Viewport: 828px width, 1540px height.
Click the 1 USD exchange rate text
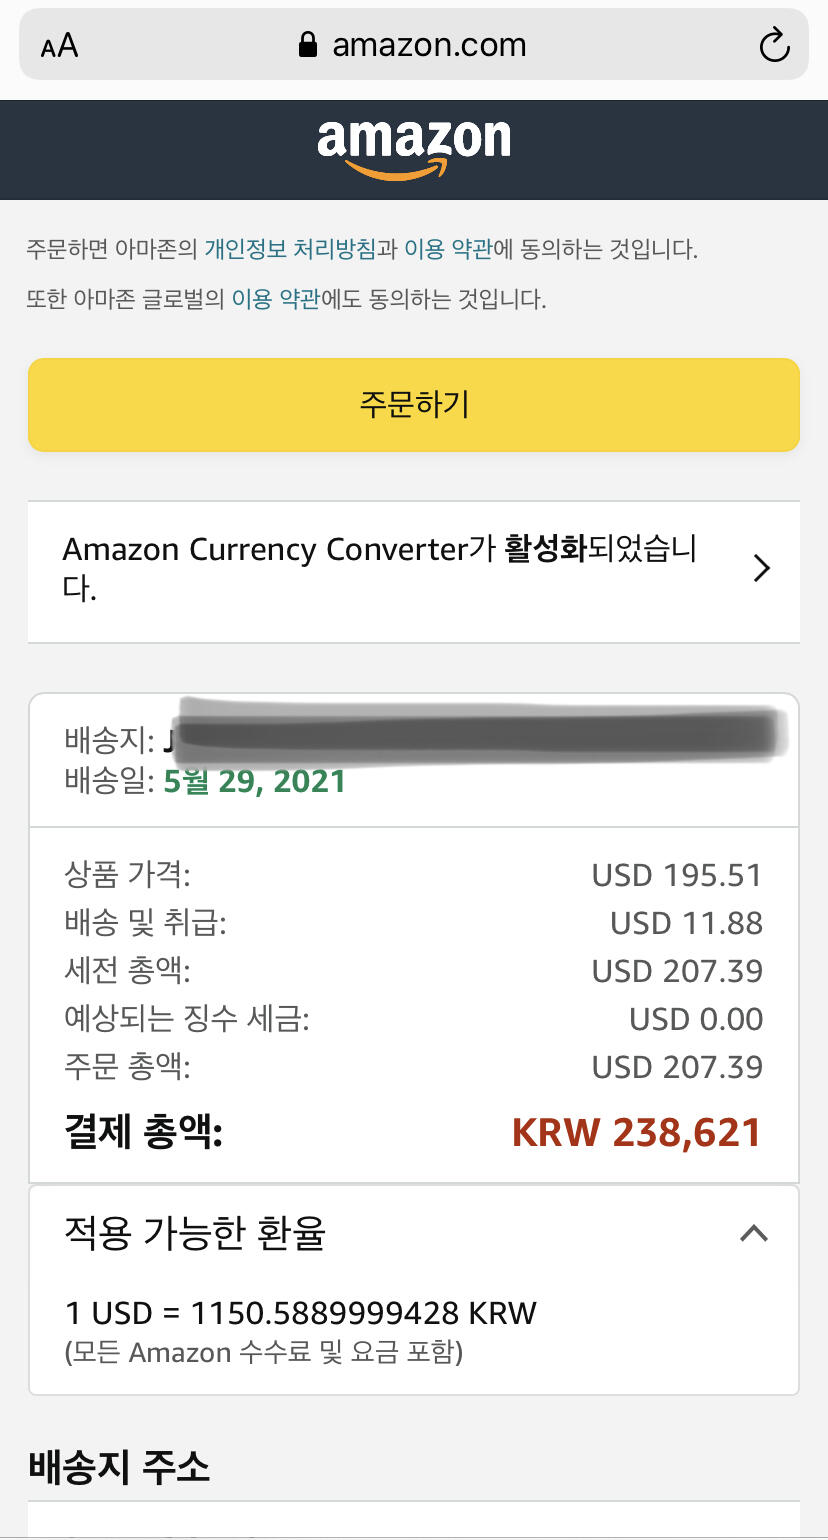click(x=301, y=1313)
